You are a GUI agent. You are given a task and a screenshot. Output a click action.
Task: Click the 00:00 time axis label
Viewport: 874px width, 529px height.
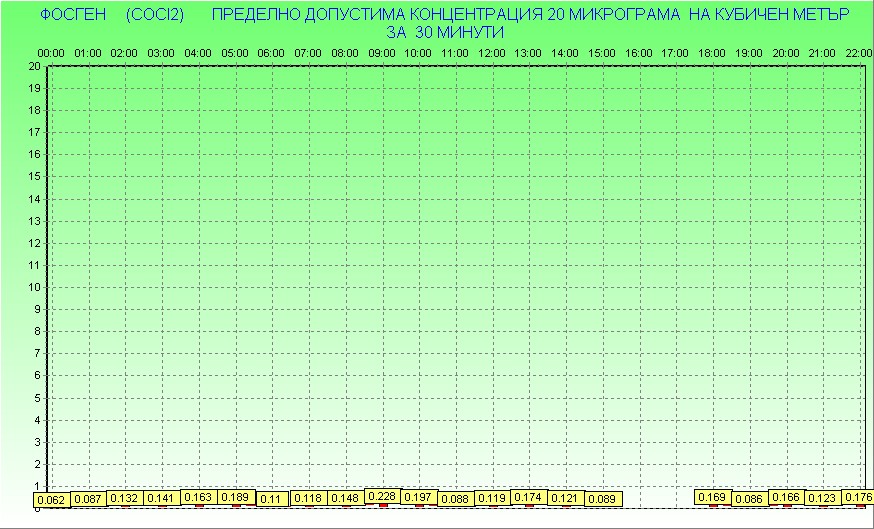click(x=51, y=52)
